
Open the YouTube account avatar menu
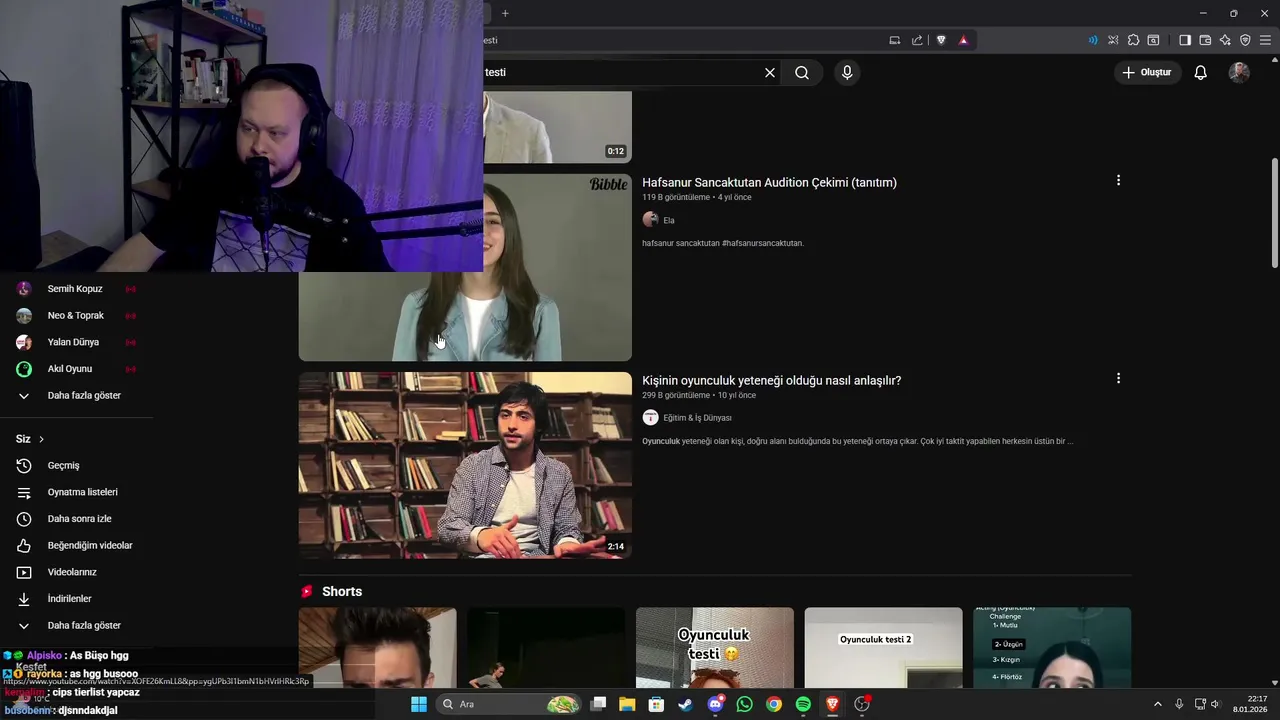click(x=1239, y=72)
